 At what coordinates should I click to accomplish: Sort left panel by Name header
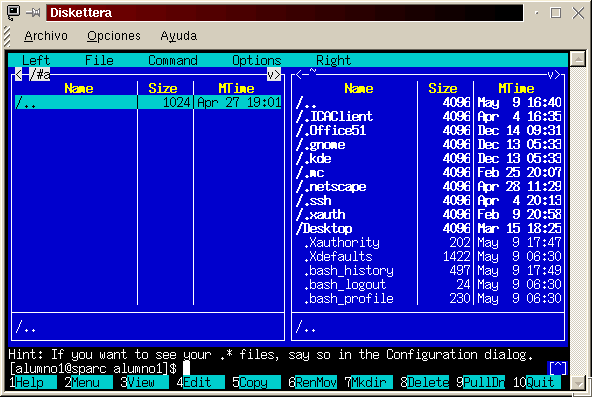79,88
